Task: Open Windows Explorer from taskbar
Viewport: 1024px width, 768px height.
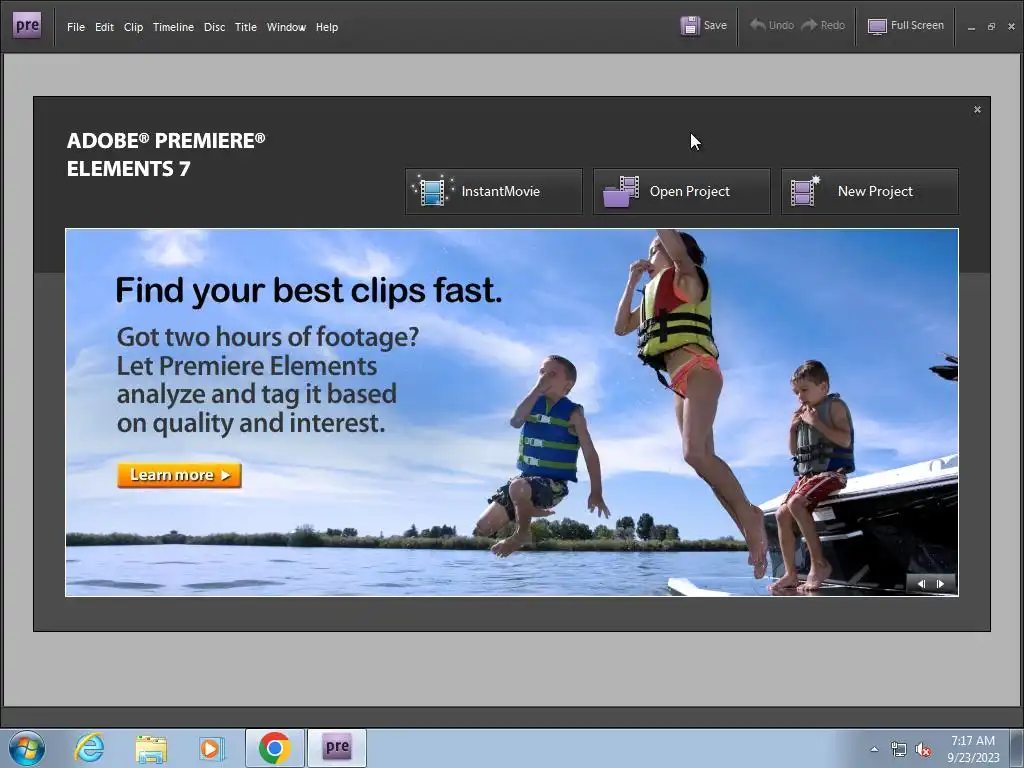Action: click(151, 748)
